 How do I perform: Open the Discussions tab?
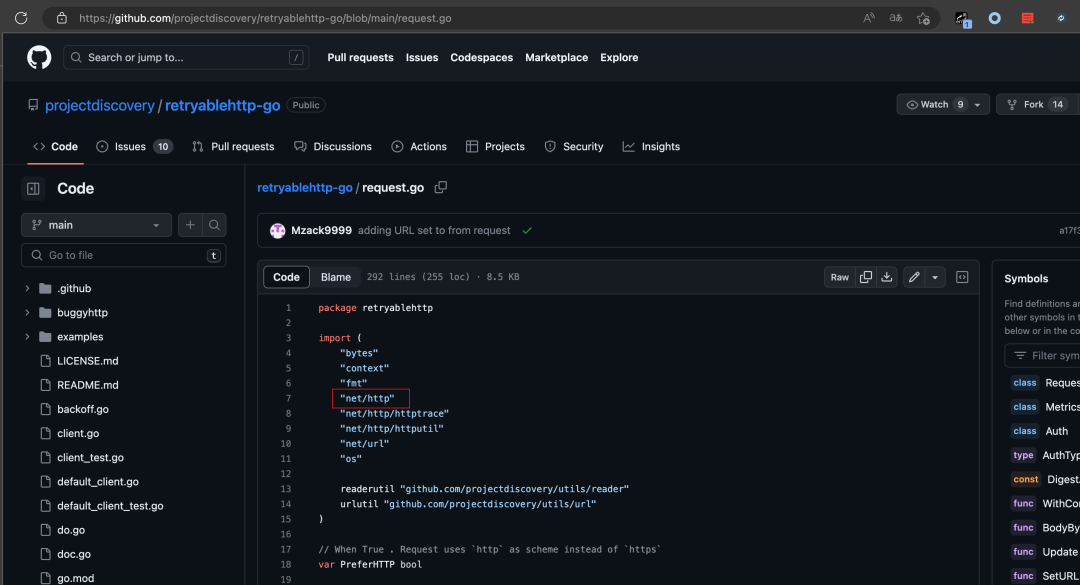click(333, 147)
